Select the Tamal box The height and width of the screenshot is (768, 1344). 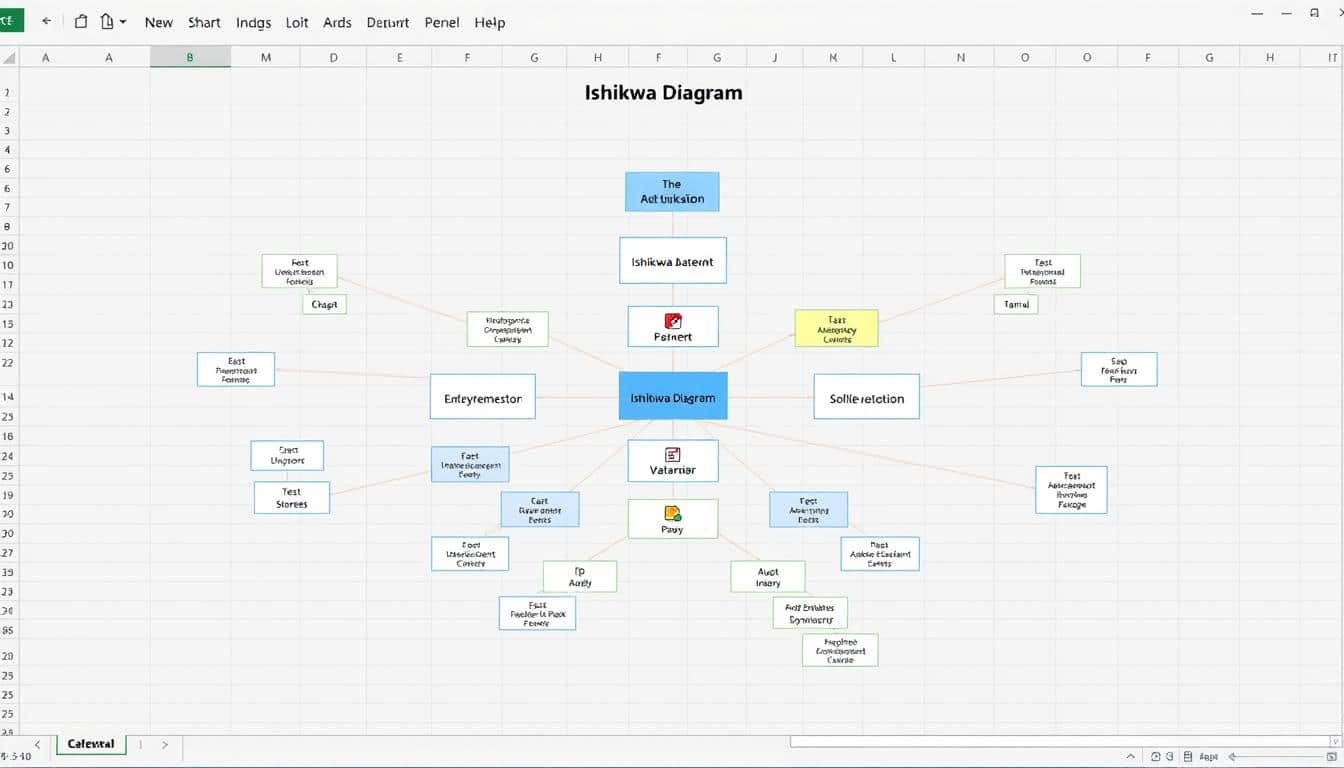pos(1016,304)
